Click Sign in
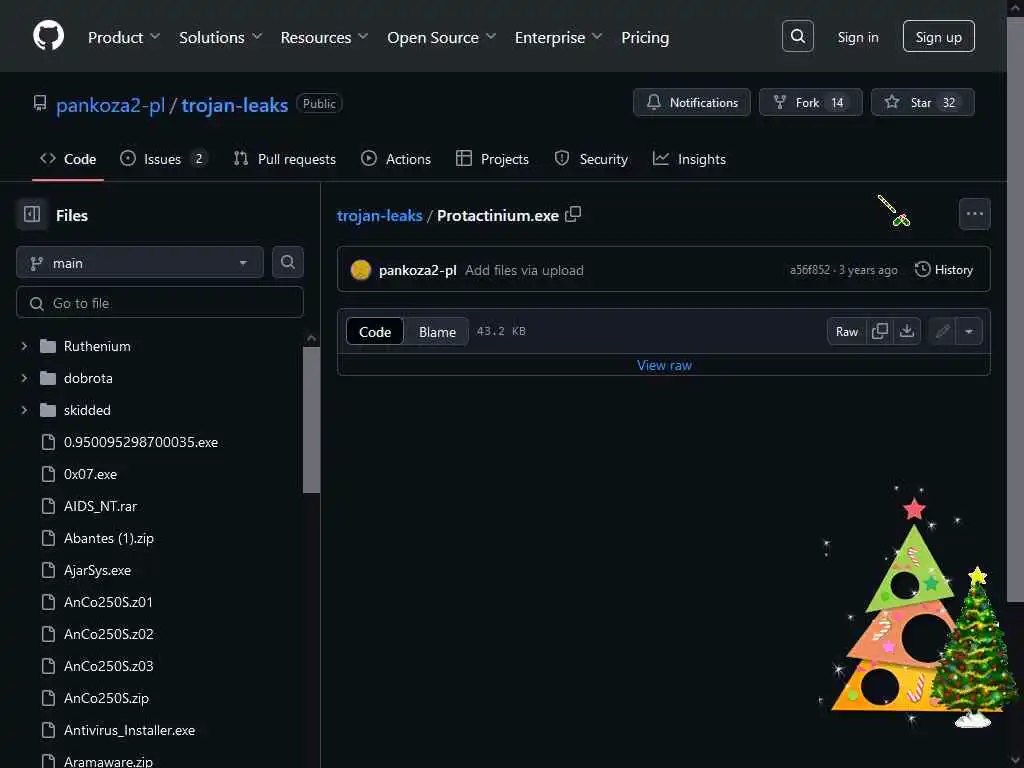Image resolution: width=1024 pixels, height=768 pixels. point(857,37)
